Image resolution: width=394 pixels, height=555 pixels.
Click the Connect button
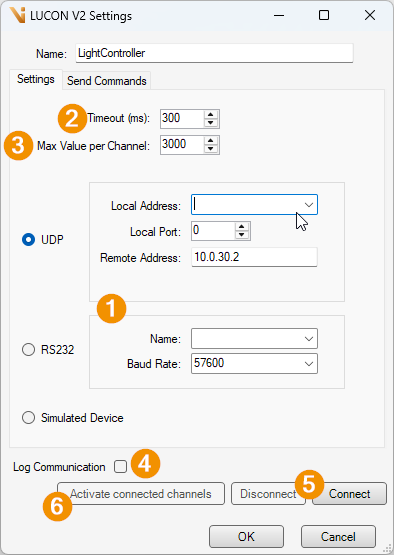point(349,493)
